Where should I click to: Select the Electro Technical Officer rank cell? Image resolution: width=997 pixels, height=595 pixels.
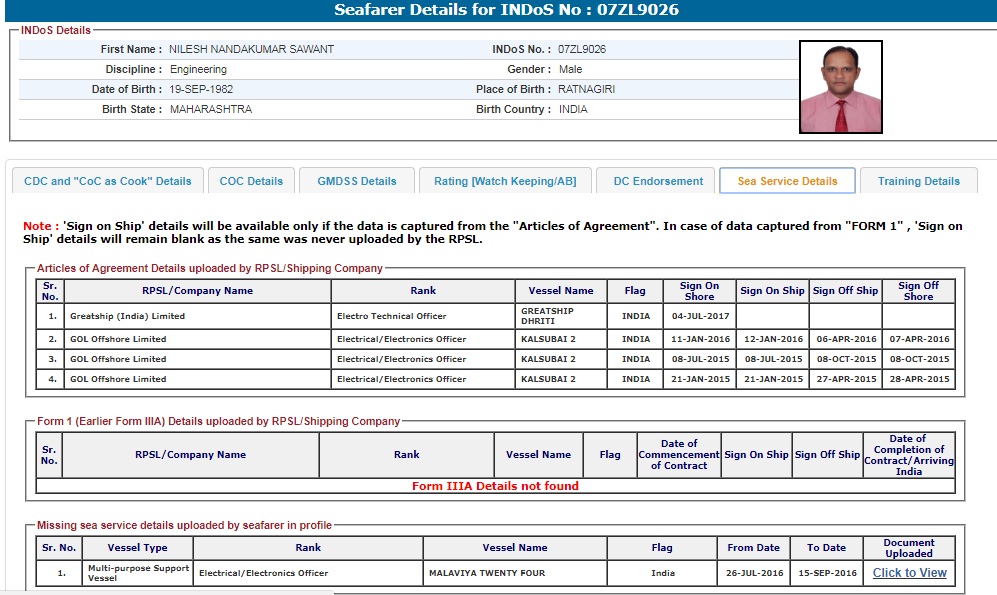(392, 316)
